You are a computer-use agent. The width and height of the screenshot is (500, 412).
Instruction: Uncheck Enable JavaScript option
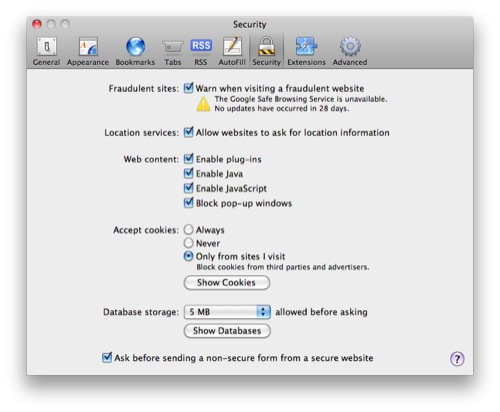(x=189, y=188)
